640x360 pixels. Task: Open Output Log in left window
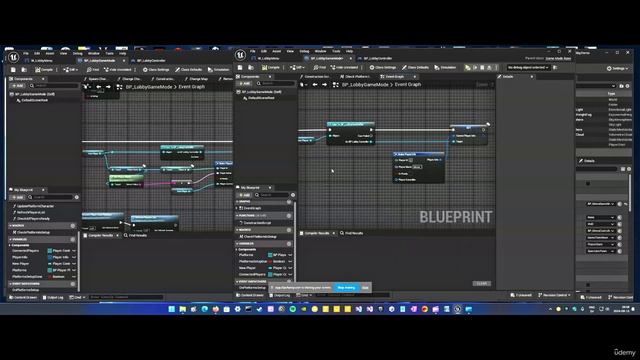tap(53, 298)
